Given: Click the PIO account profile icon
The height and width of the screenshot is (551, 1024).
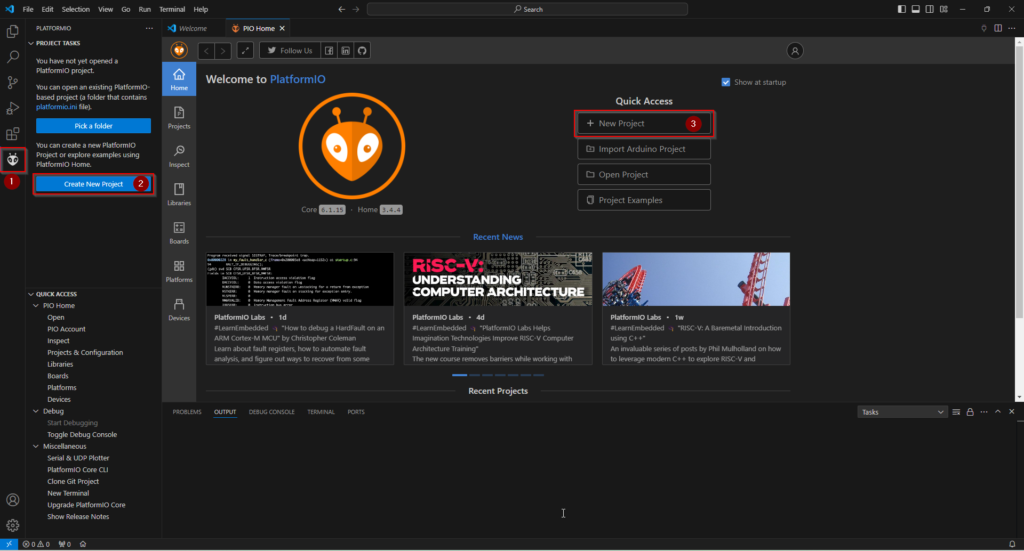Looking at the screenshot, I should [795, 51].
